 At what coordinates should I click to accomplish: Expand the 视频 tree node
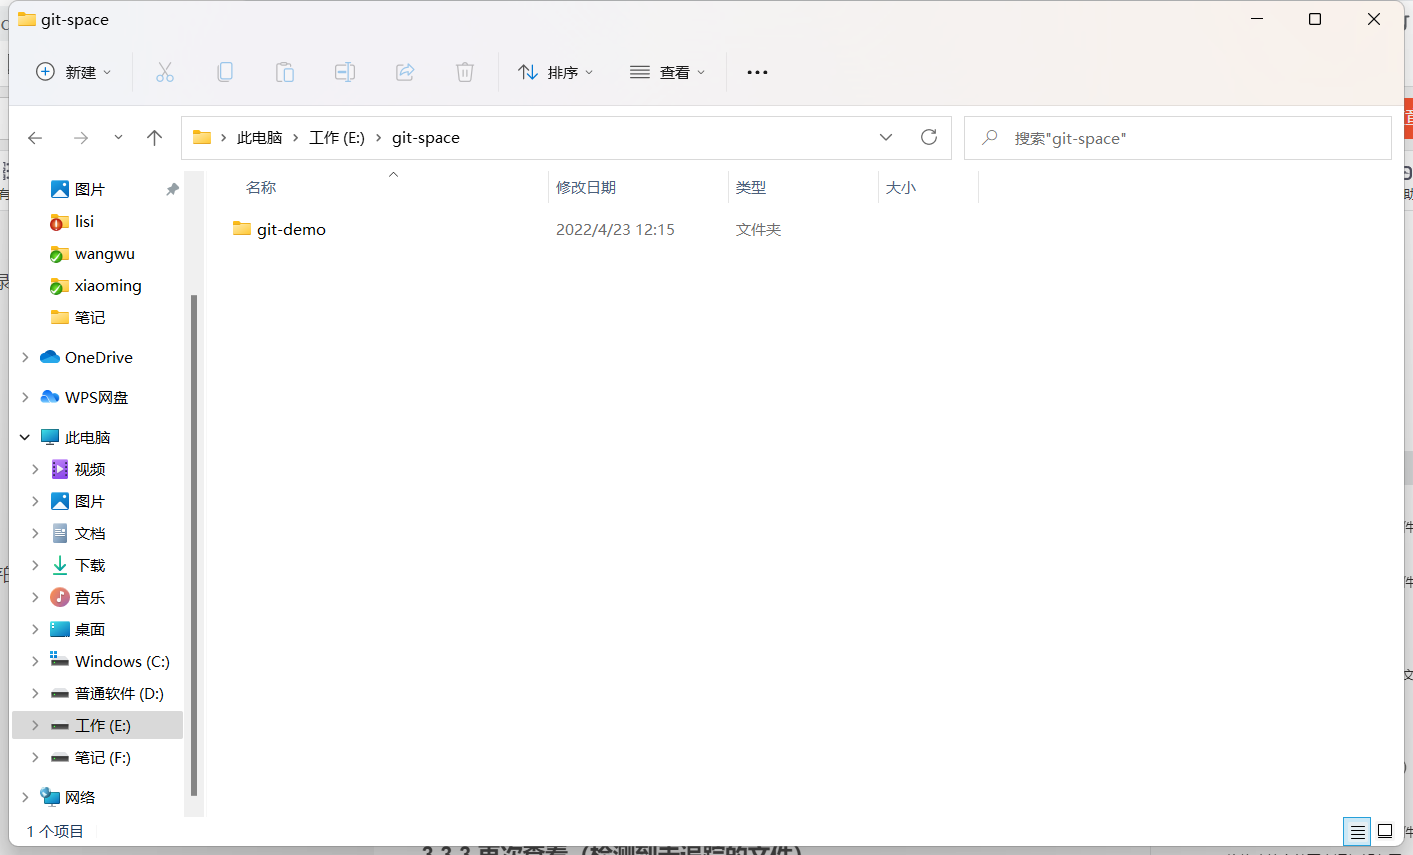coord(35,469)
